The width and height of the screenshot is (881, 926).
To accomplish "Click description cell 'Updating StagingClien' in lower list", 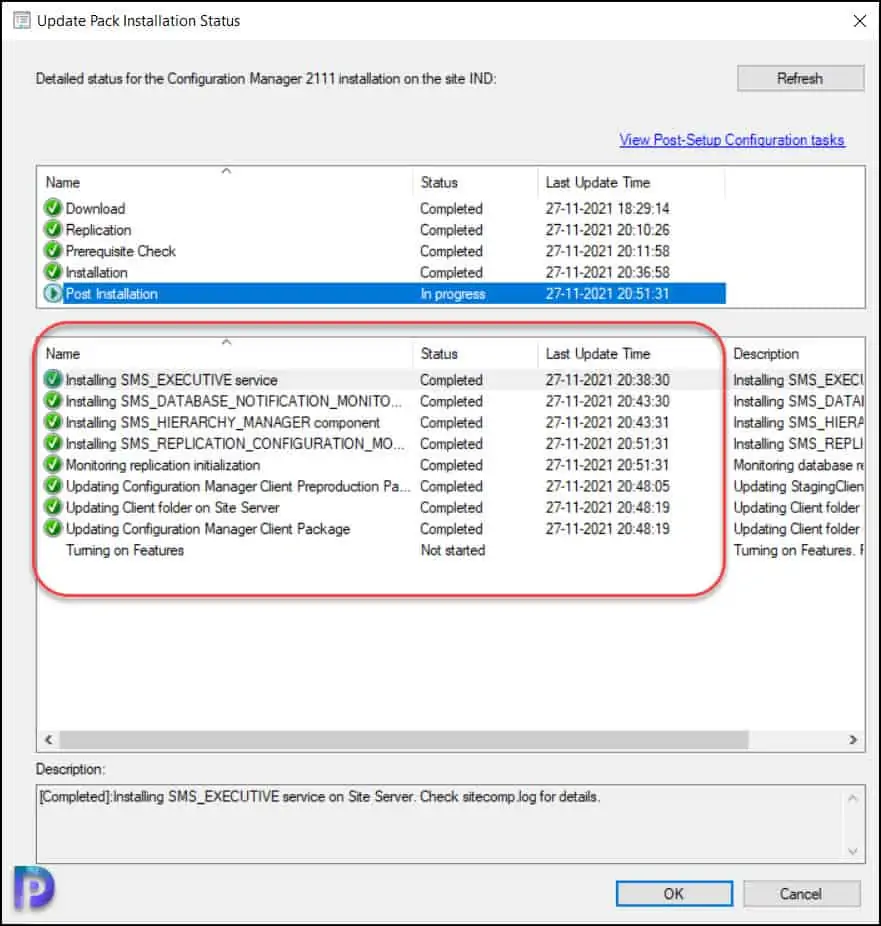I will pyautogui.click(x=798, y=486).
